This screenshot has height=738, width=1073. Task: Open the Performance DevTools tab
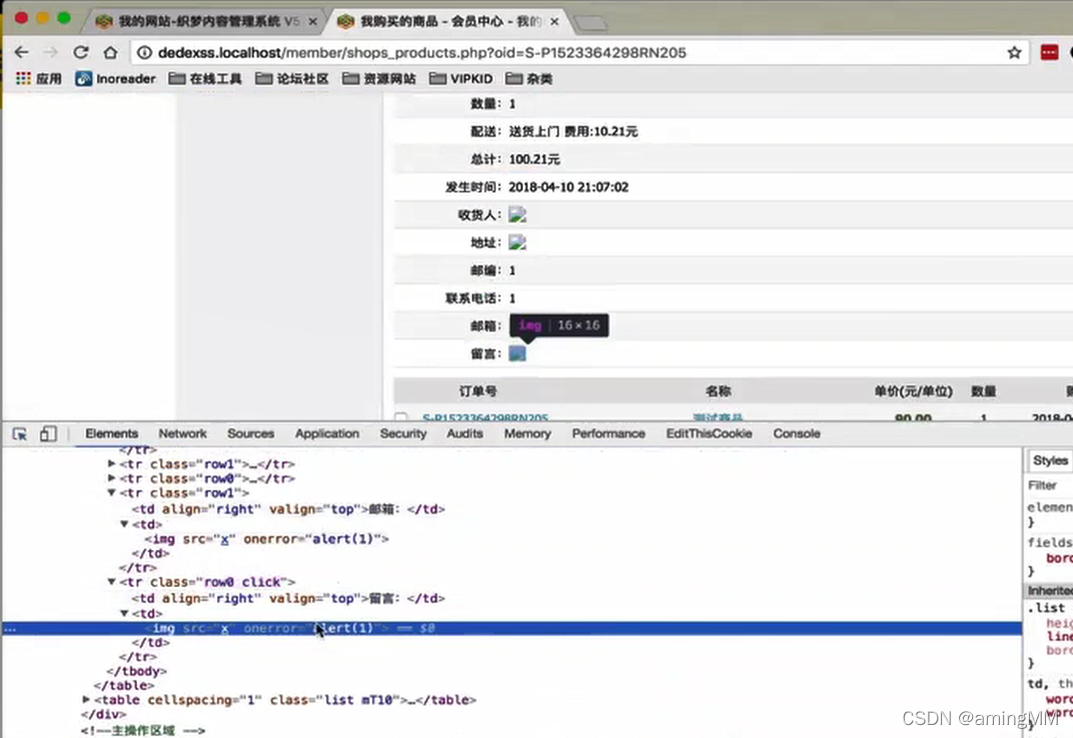pyautogui.click(x=608, y=433)
